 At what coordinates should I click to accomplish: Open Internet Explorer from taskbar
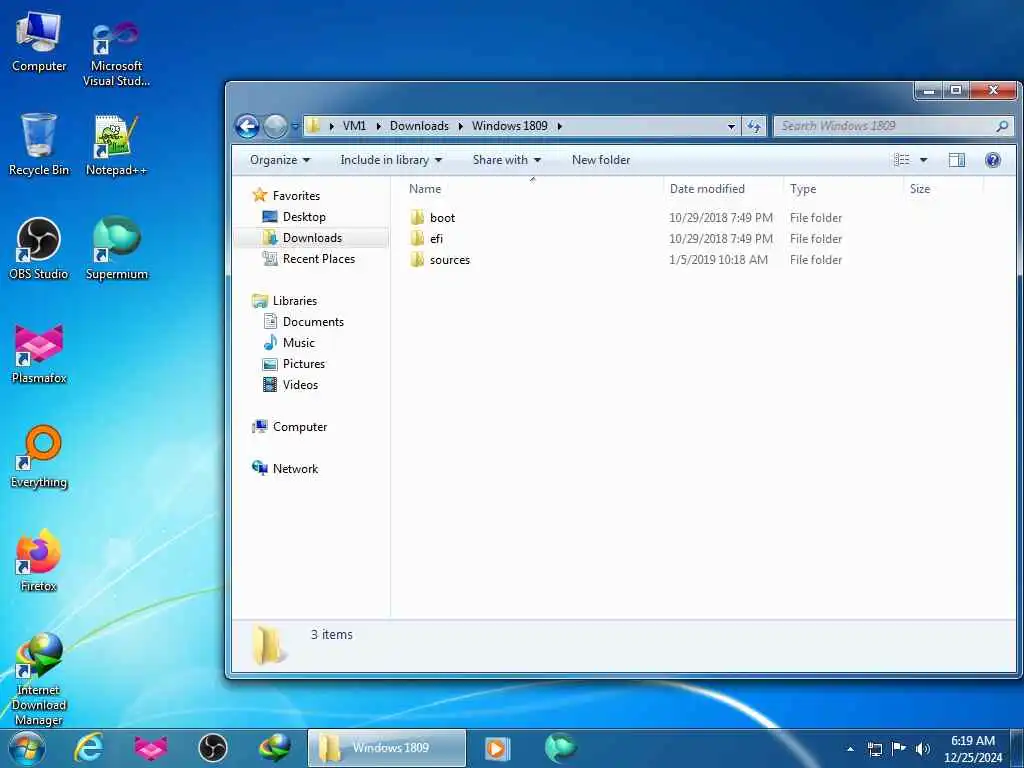coord(89,748)
